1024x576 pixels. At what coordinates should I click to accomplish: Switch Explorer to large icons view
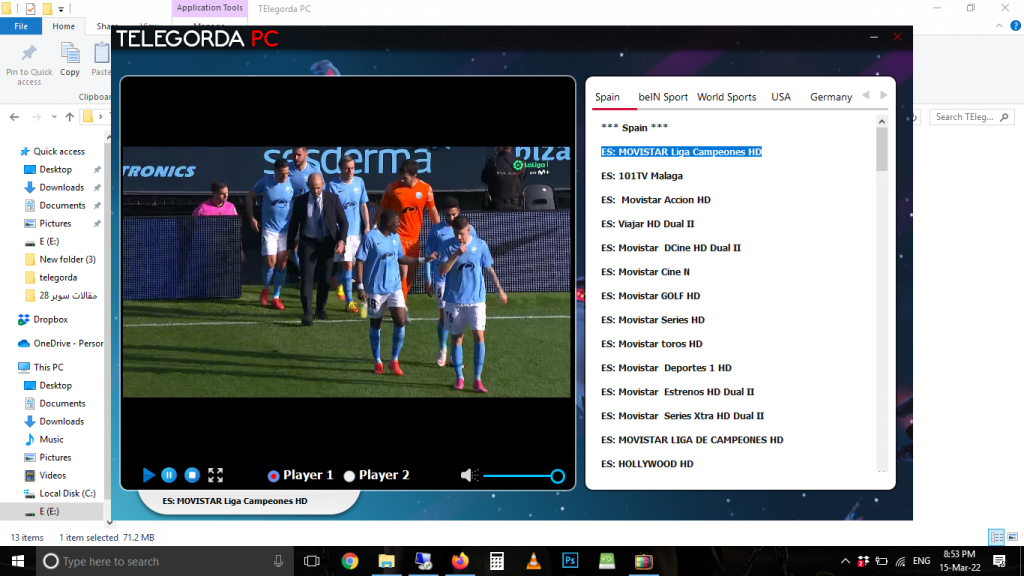(x=1013, y=537)
